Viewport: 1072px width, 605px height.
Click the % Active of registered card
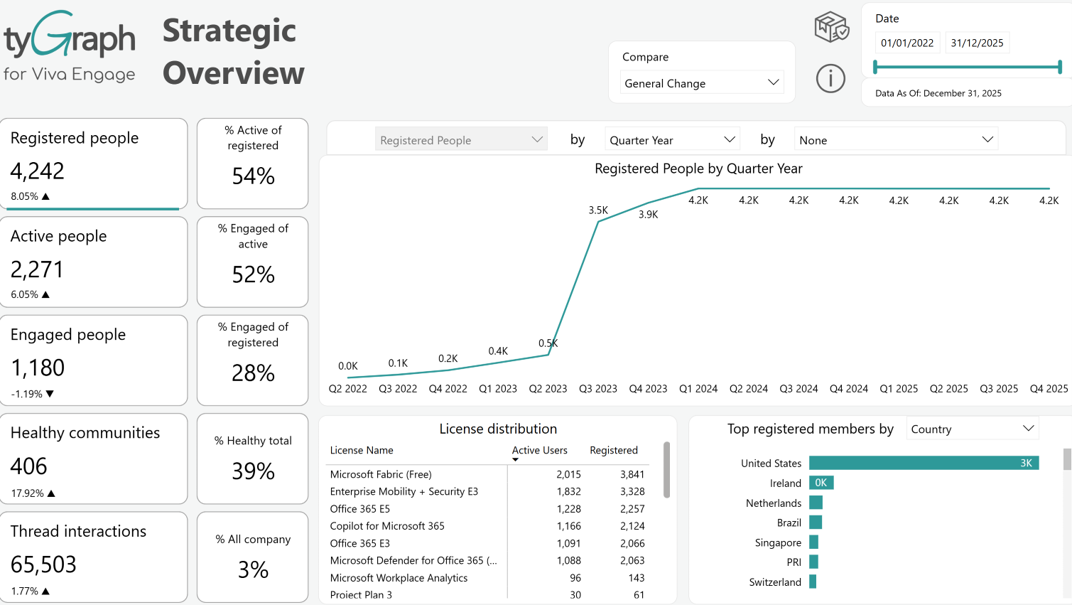point(253,164)
